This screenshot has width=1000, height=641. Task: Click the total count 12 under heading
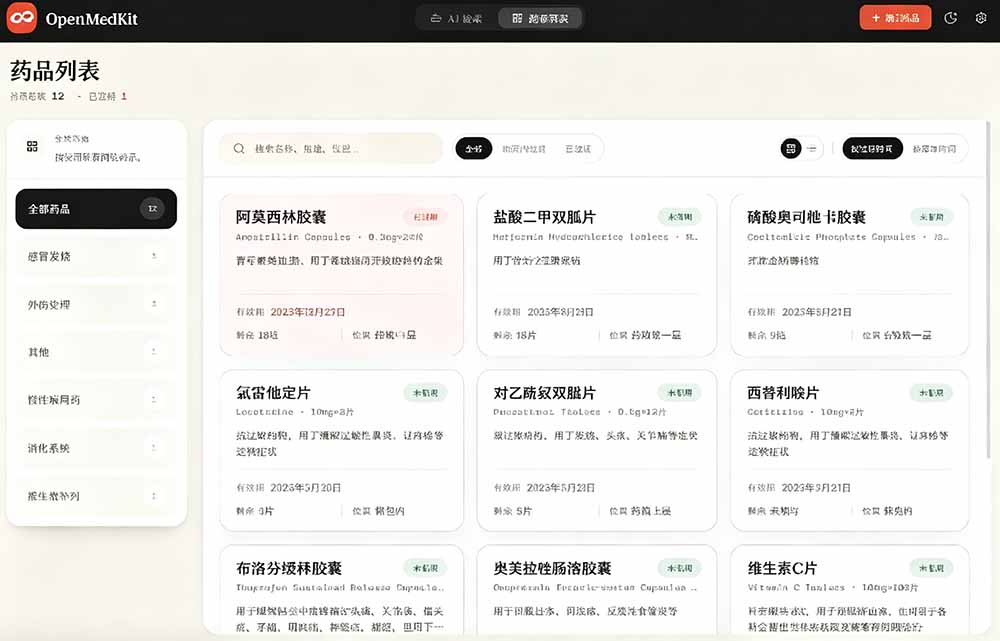pos(58,96)
